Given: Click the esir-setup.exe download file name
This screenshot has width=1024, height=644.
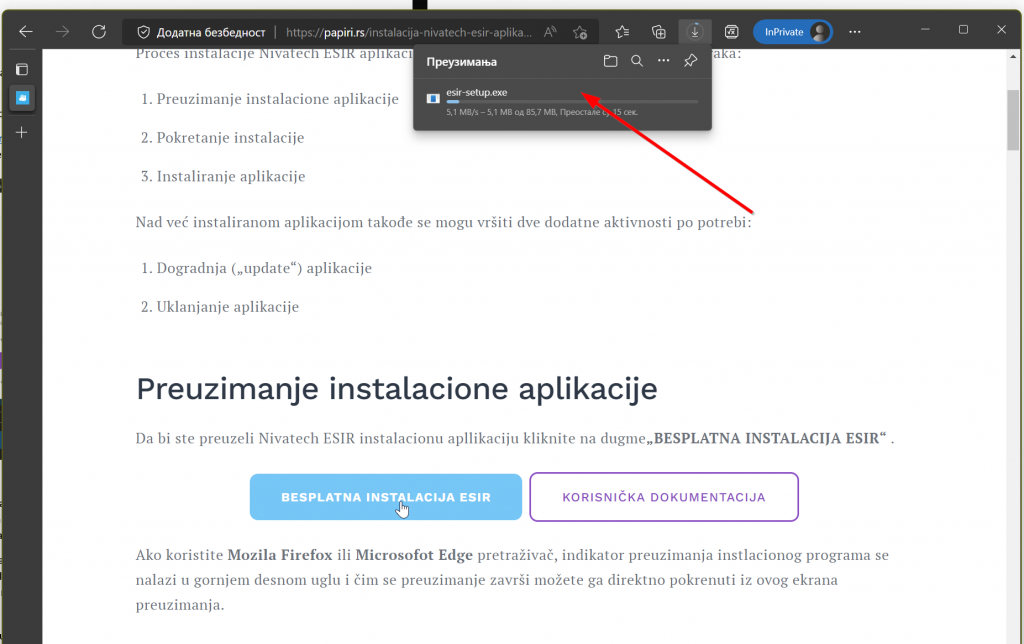Looking at the screenshot, I should [477, 93].
